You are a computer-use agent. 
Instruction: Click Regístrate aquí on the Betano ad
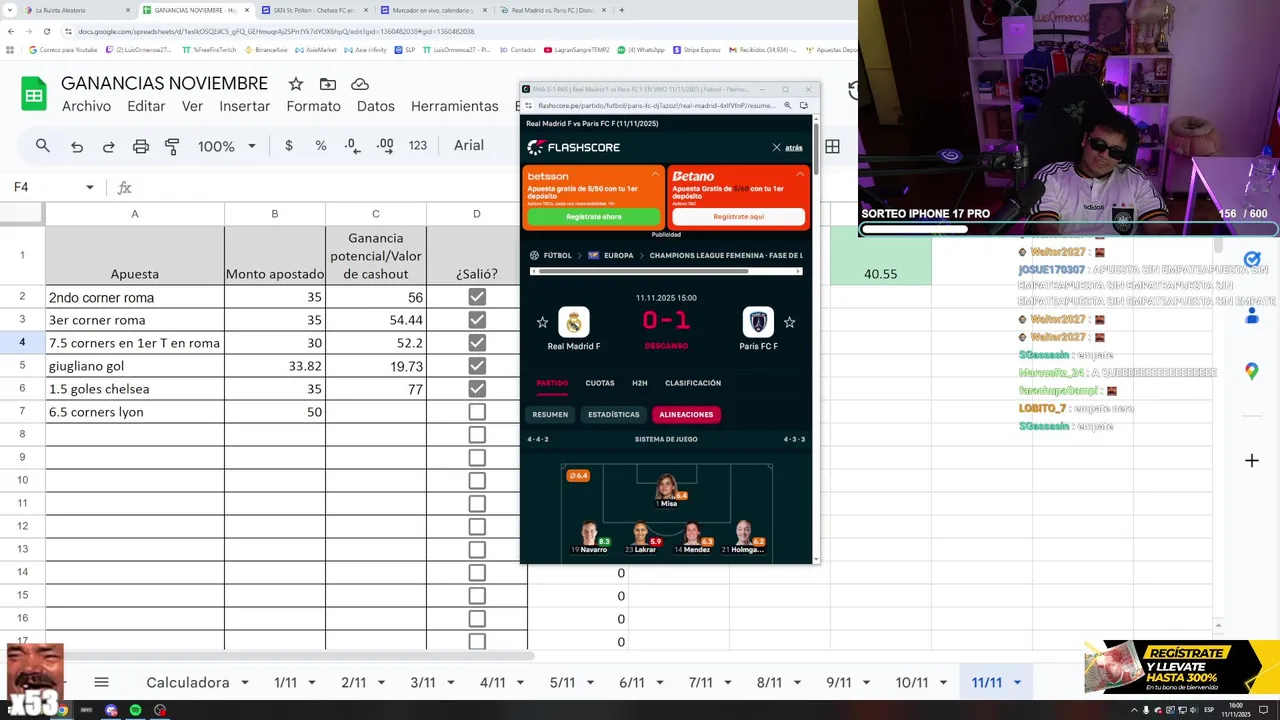pyautogui.click(x=739, y=216)
